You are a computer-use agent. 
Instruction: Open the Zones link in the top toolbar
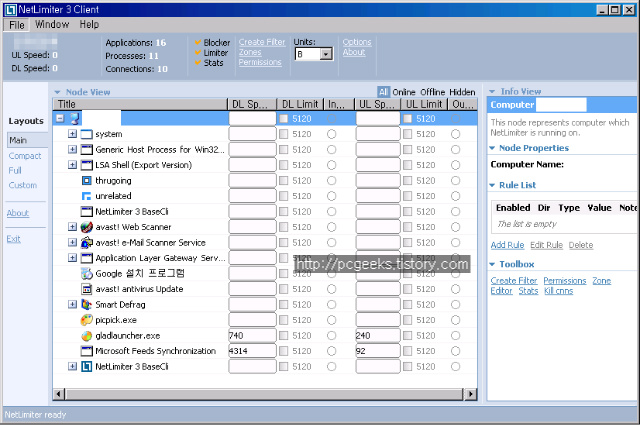(250, 52)
